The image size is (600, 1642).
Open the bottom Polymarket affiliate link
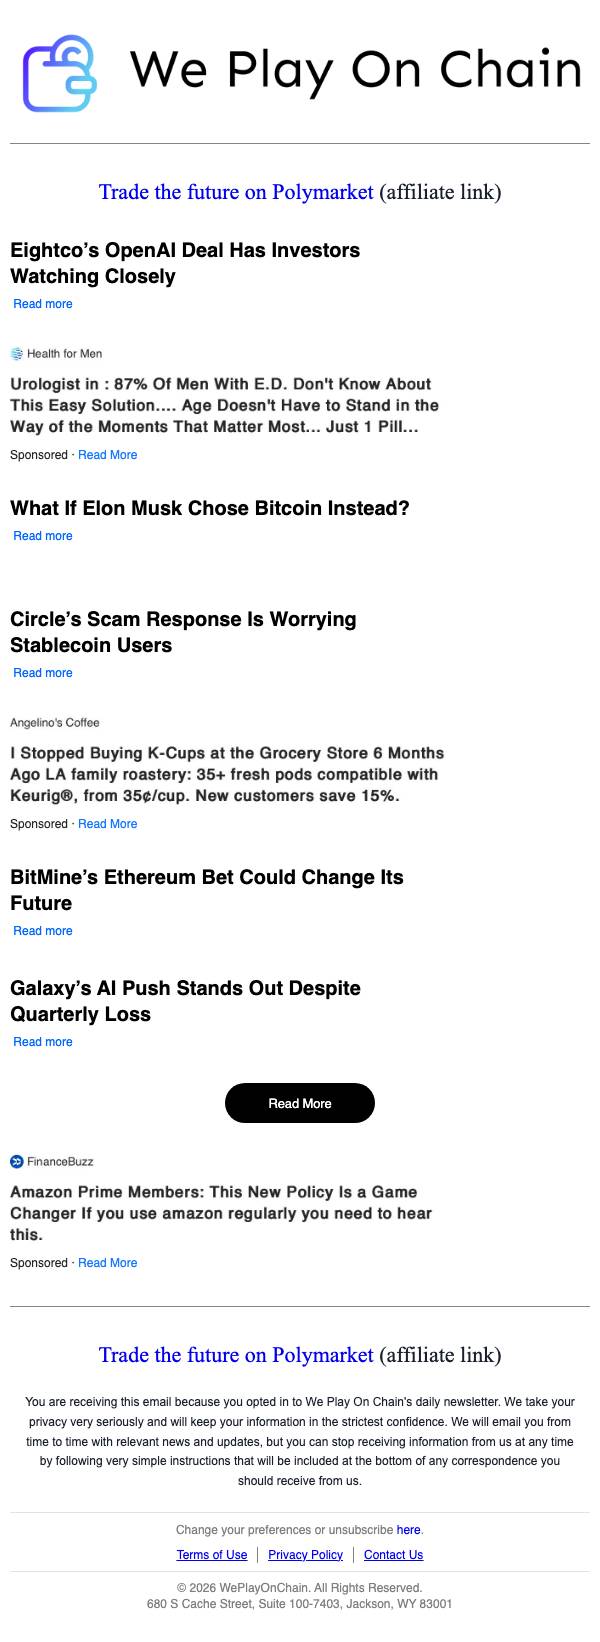coord(236,1355)
